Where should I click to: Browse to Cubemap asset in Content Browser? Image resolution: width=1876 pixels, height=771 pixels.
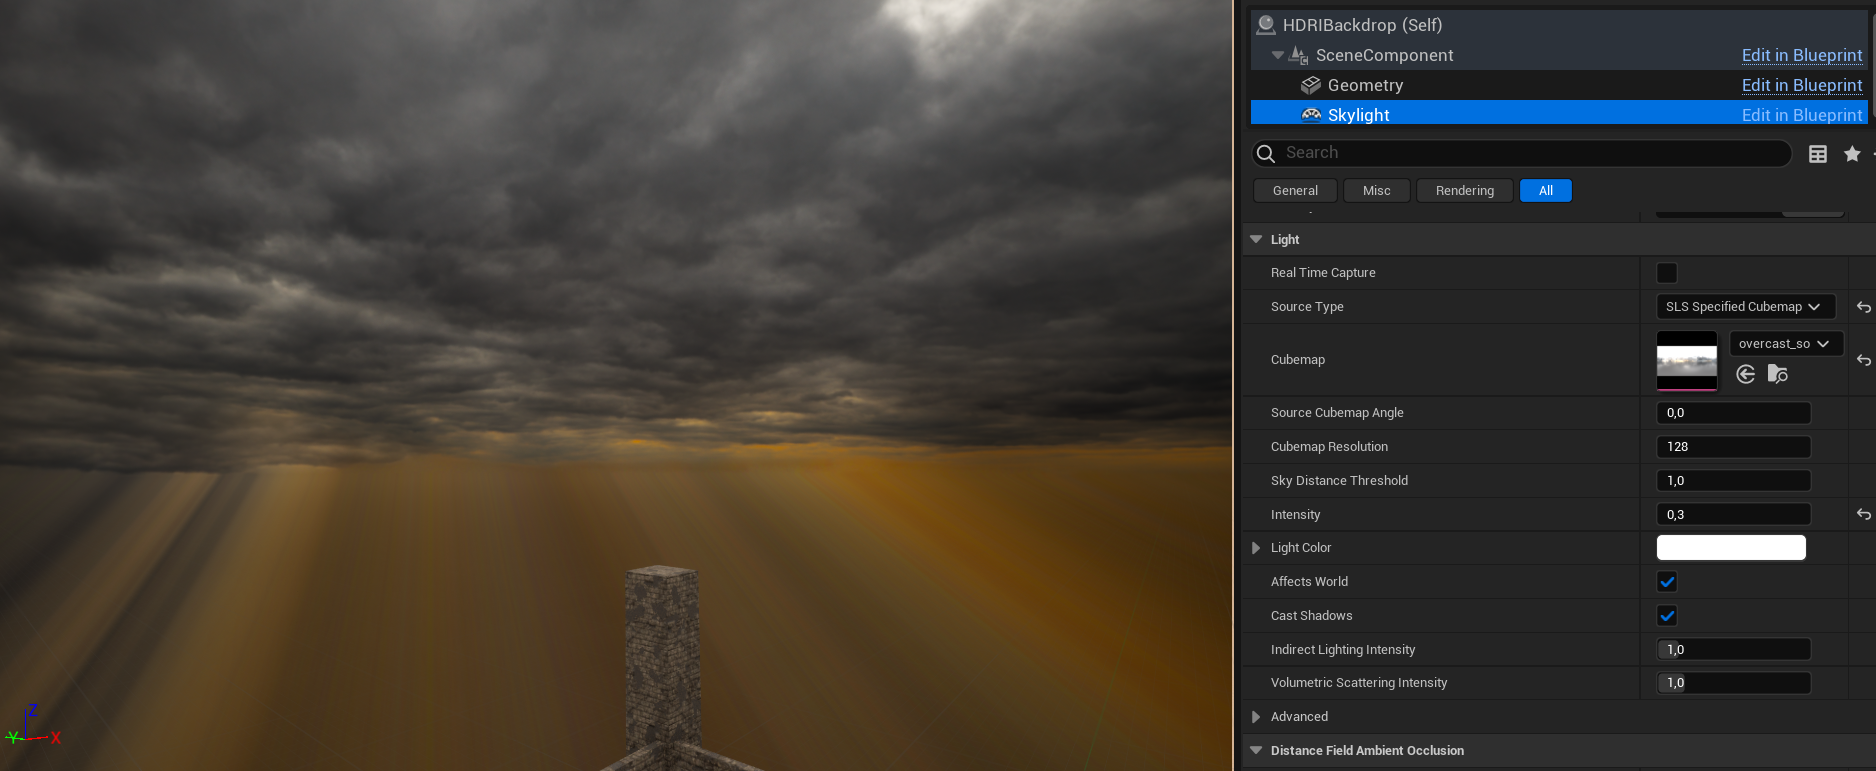(1778, 374)
